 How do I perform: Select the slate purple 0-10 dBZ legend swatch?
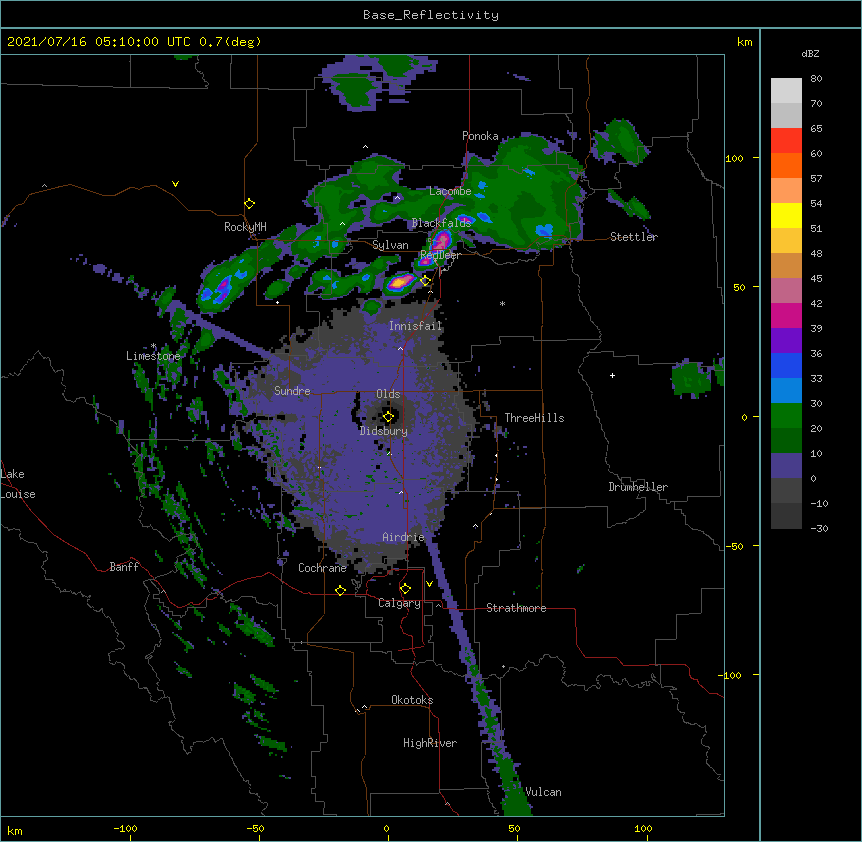786,466
